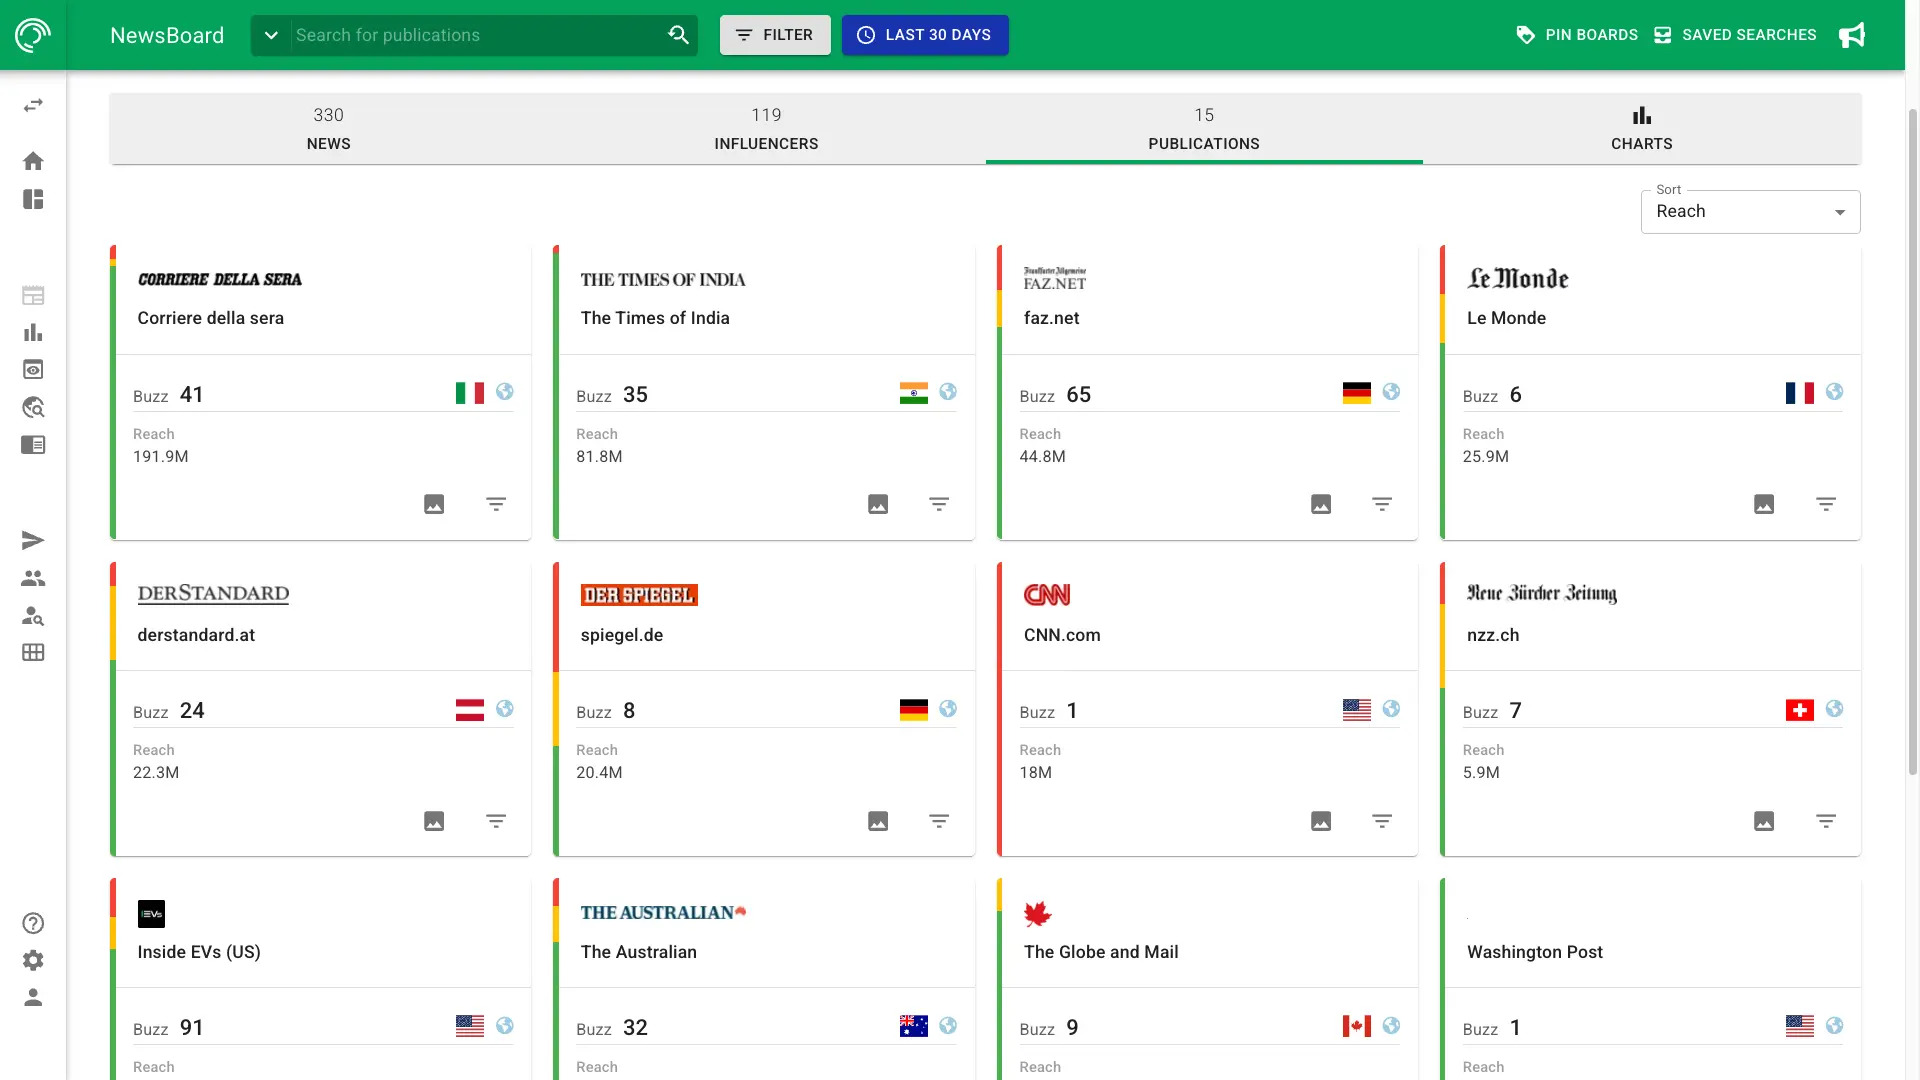1920x1080 pixels.
Task: Click the person search sidebar icon
Action: pyautogui.click(x=33, y=616)
